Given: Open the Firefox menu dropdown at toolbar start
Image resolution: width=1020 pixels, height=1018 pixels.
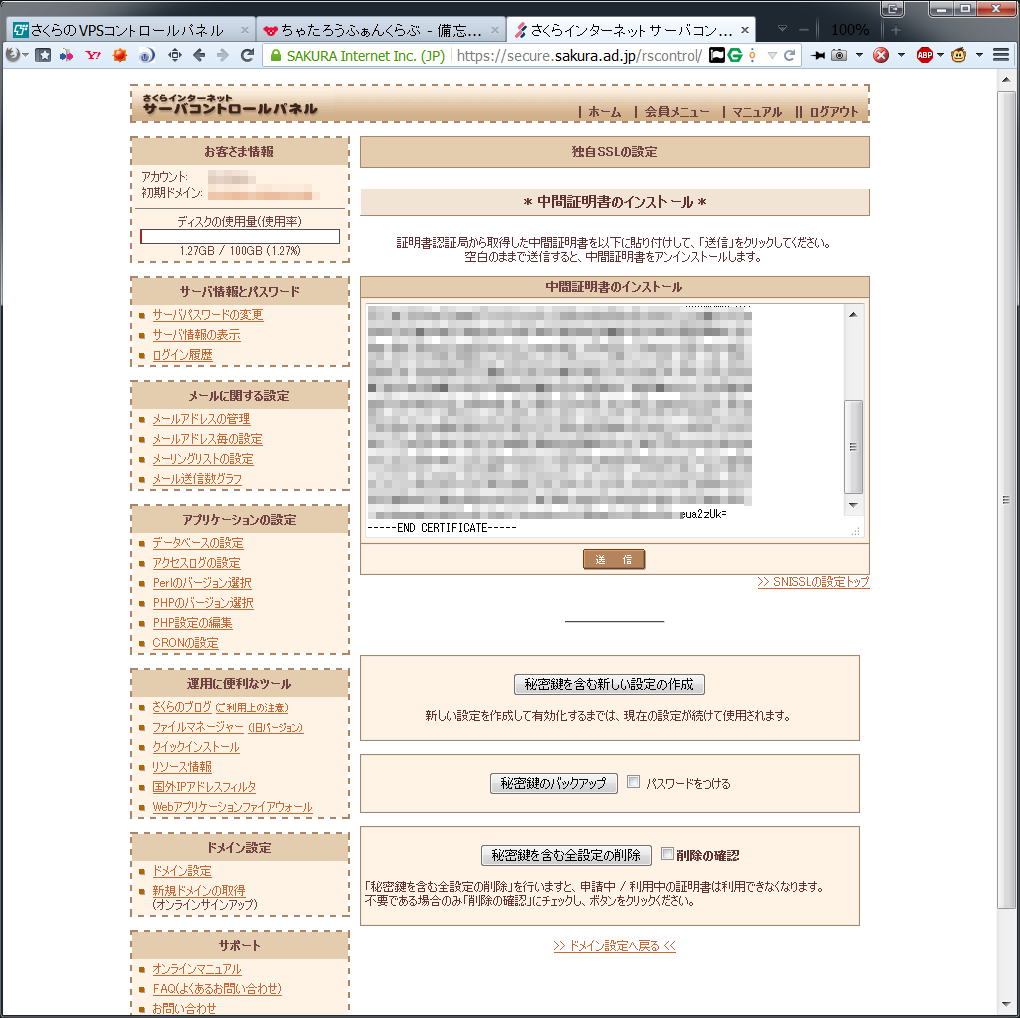Looking at the screenshot, I should [17, 55].
